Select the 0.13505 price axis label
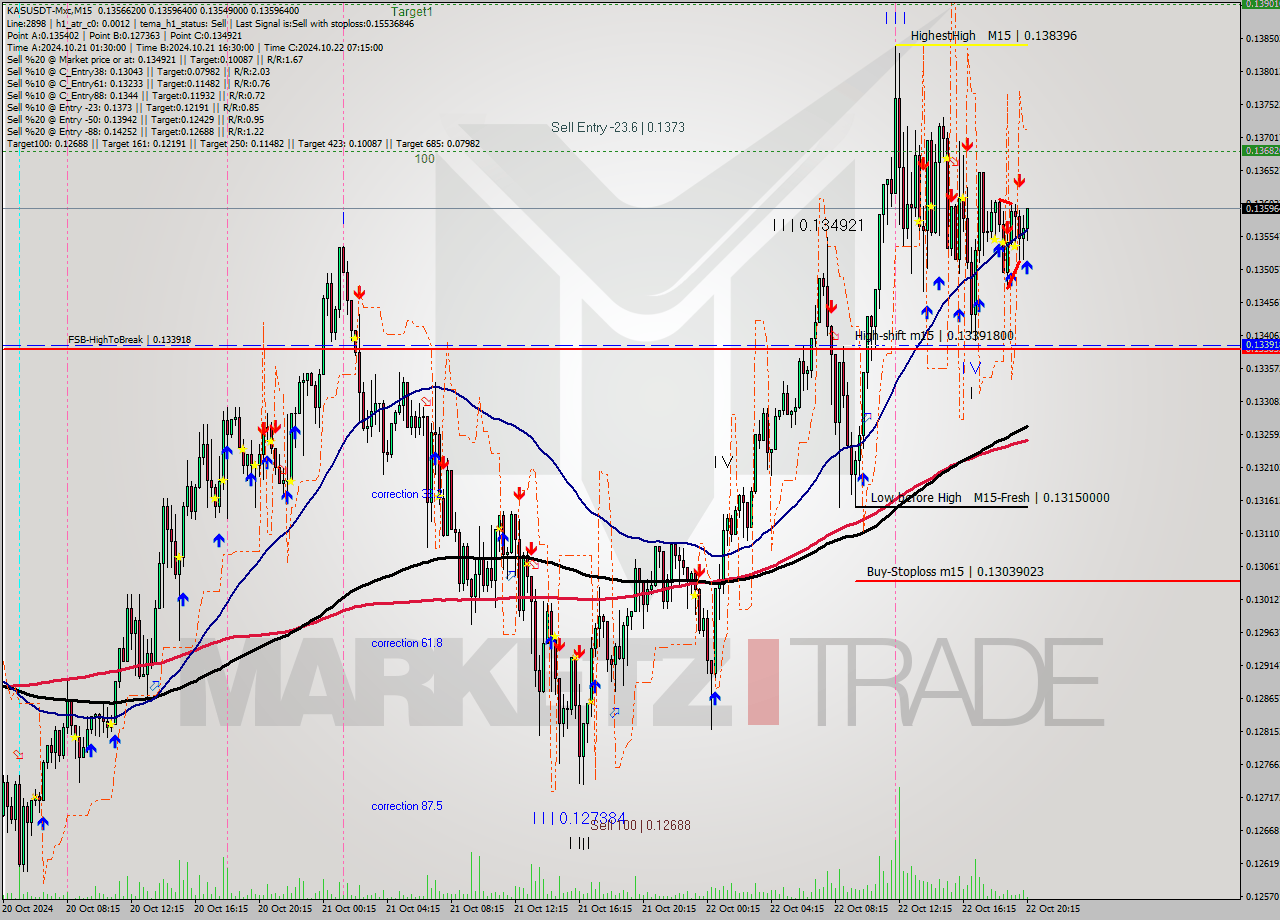The width and height of the screenshot is (1280, 920). click(x=1262, y=270)
